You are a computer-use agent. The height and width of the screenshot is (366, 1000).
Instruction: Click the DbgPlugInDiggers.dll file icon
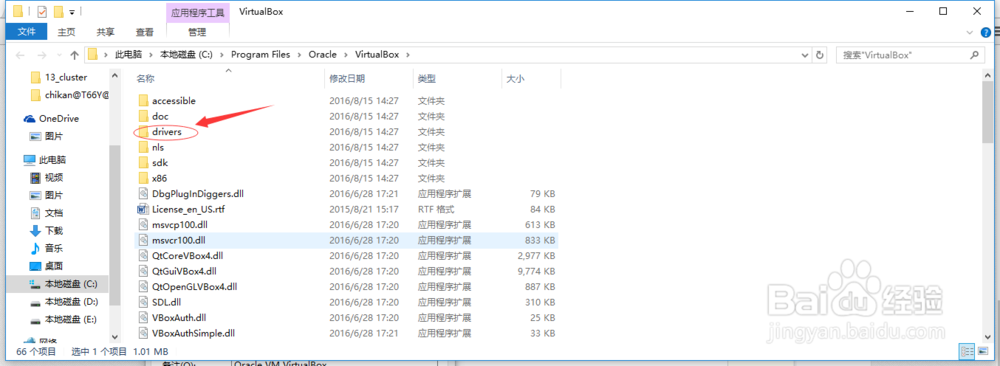point(143,193)
